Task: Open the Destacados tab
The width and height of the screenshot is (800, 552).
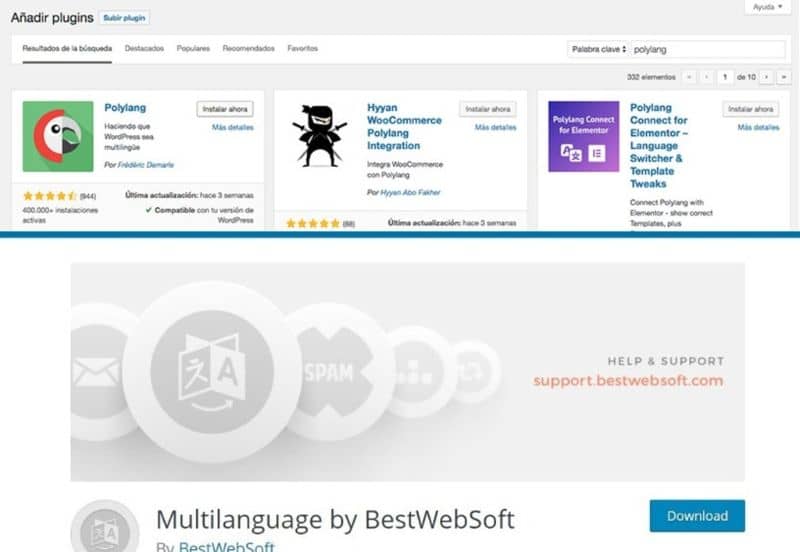Action: coord(144,48)
